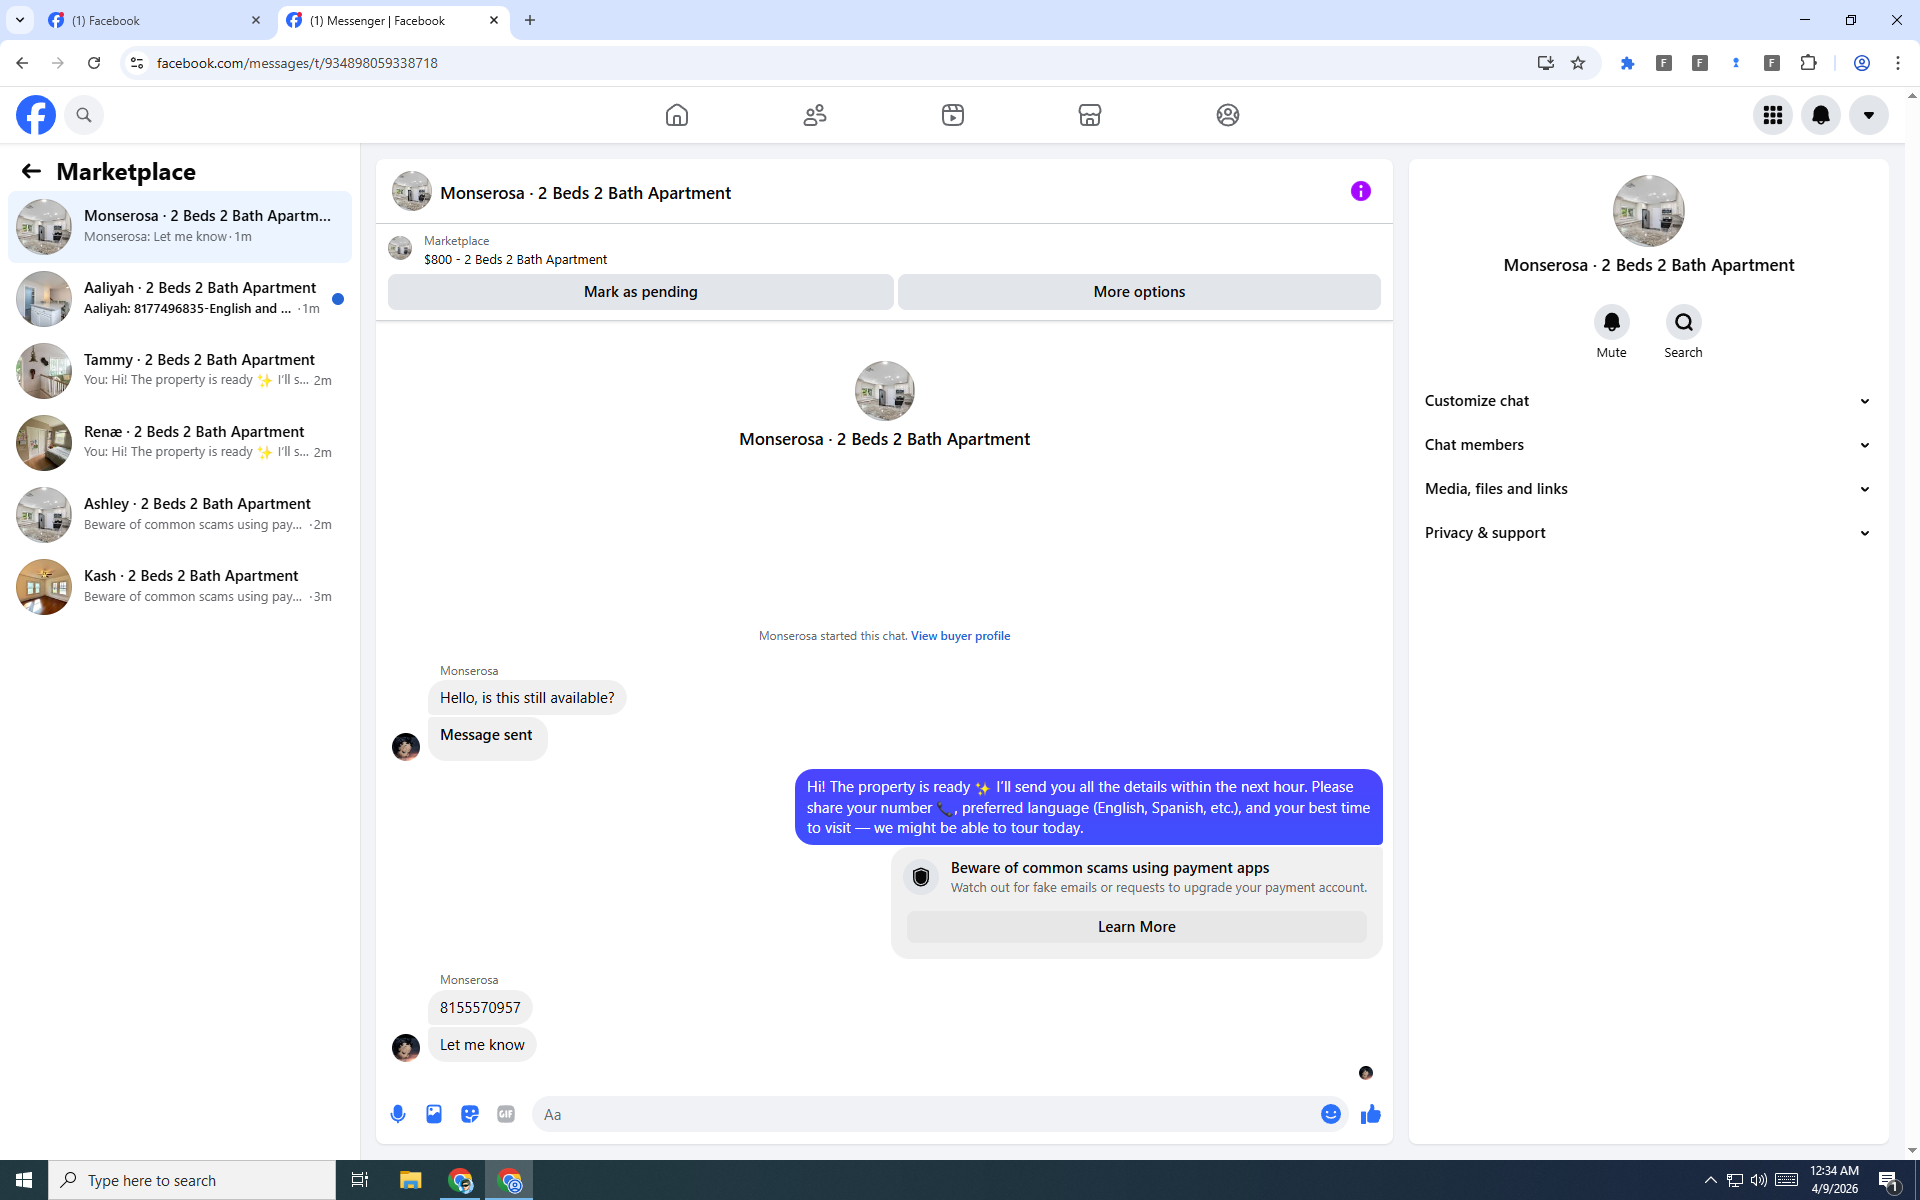The image size is (1920, 1200).
Task: Click the voice clip microphone icon
Action: point(398,1114)
